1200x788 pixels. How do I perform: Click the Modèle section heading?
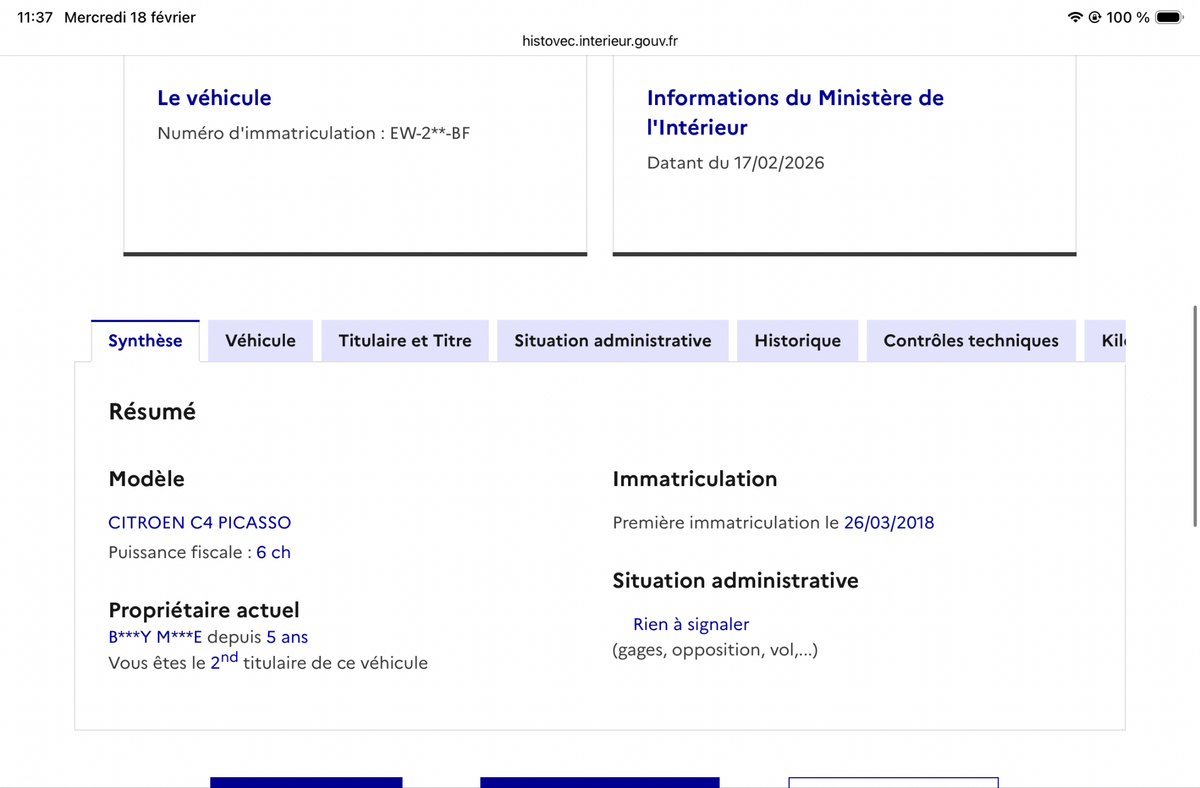[x=146, y=479]
